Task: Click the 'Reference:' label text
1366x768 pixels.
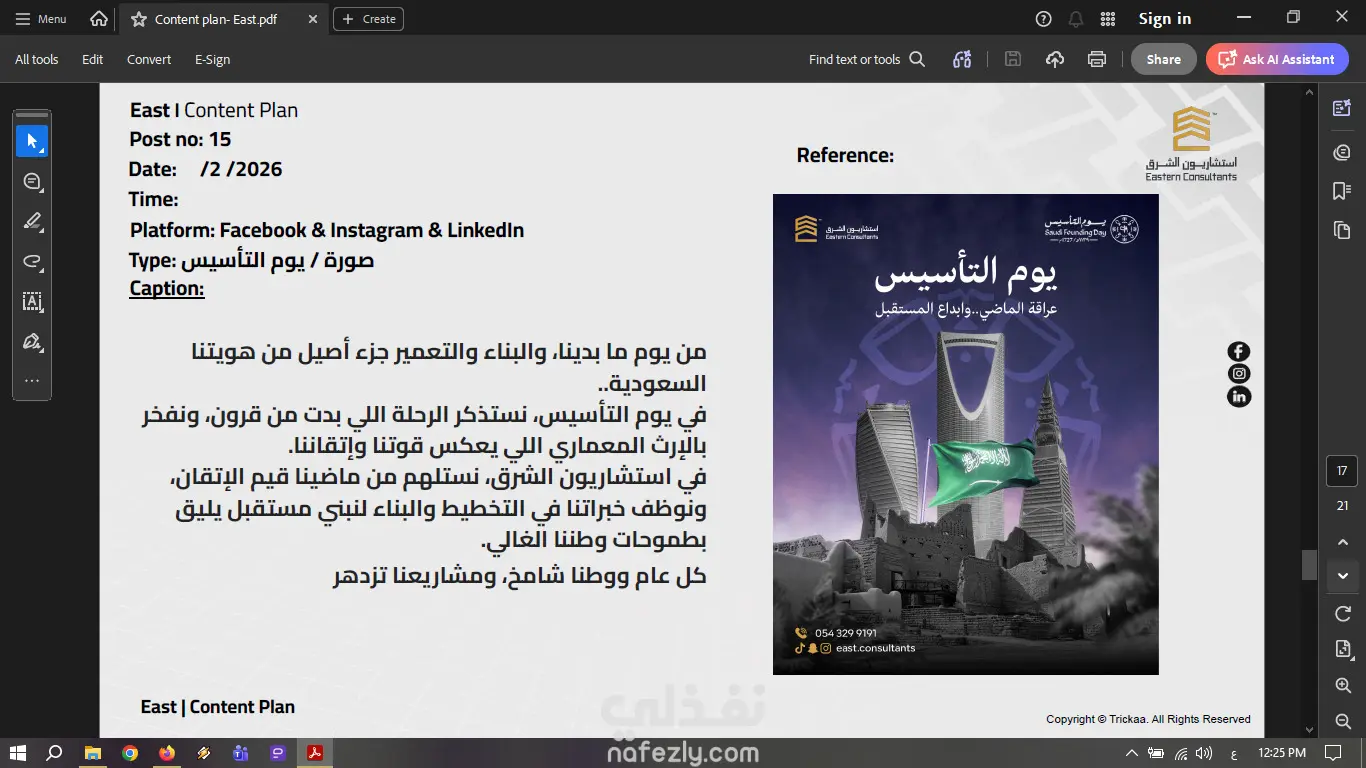Action: click(x=845, y=155)
